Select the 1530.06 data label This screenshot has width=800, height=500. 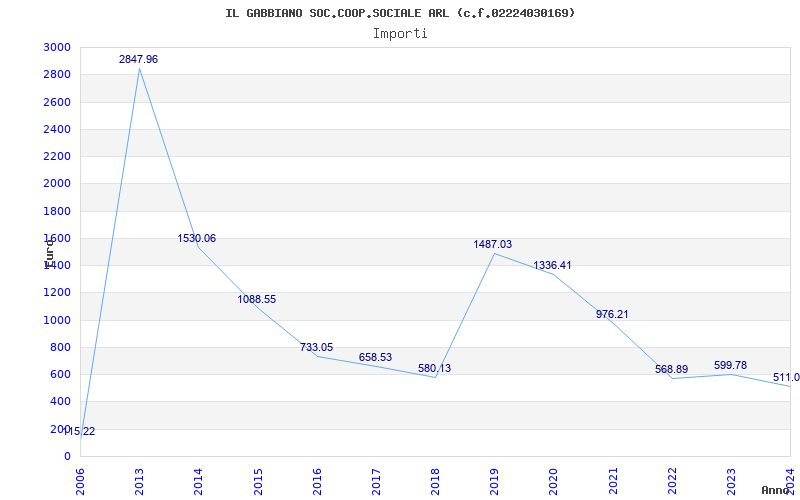pyautogui.click(x=196, y=238)
